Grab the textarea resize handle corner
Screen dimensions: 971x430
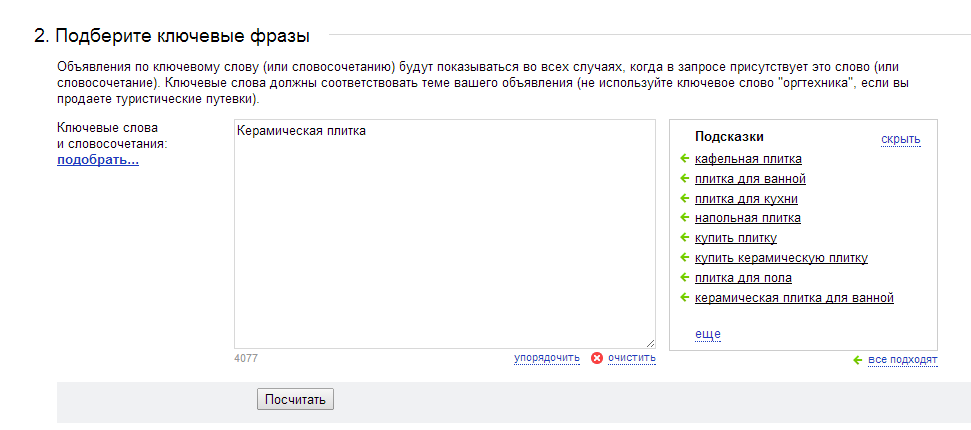tap(651, 344)
